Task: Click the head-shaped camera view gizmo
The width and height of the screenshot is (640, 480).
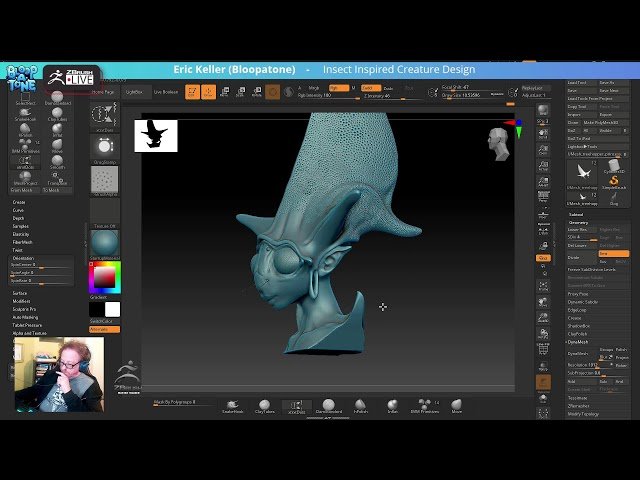Action: click(499, 143)
